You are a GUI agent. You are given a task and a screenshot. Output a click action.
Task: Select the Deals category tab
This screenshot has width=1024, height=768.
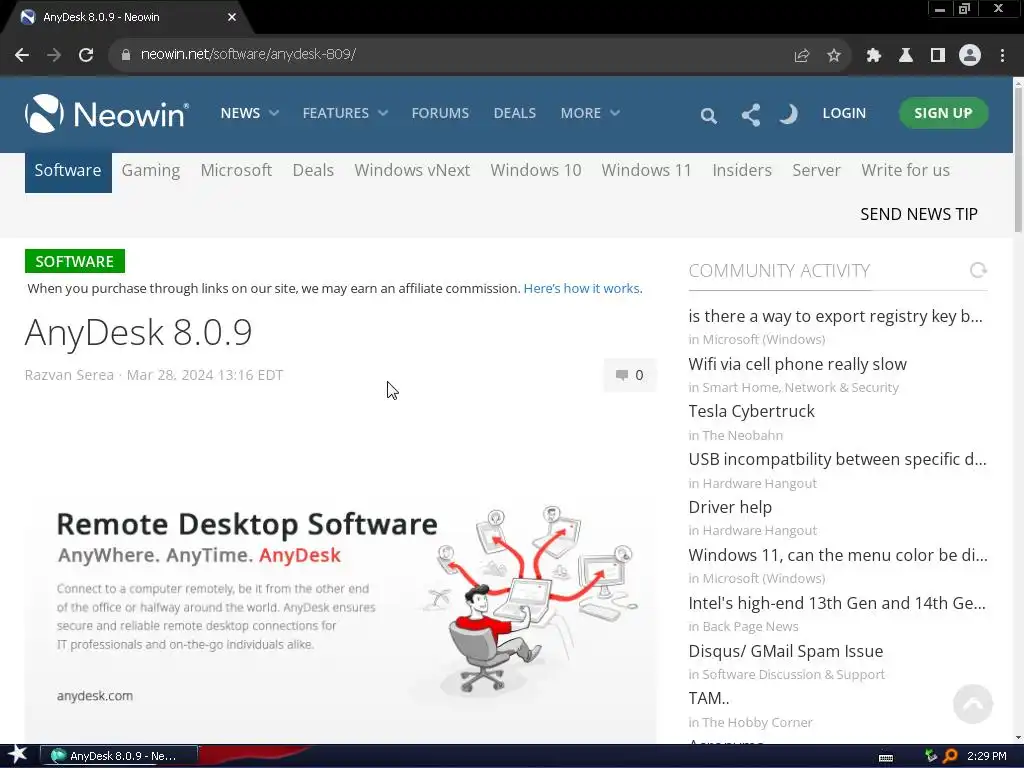tap(313, 170)
